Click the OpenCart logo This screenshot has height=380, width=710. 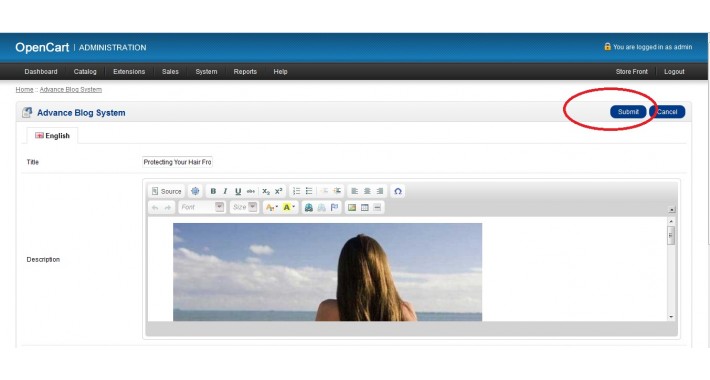(x=42, y=48)
